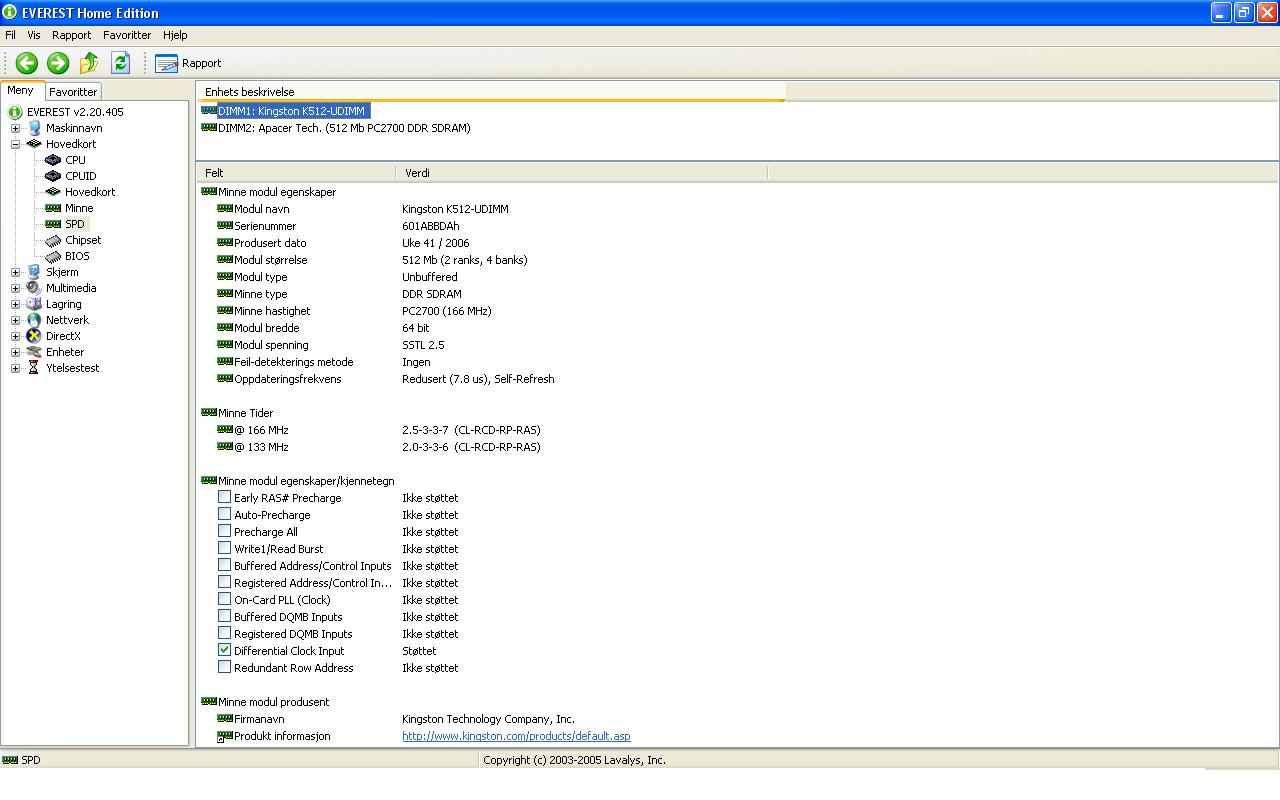Expand the Enheter tree node
Viewport: 1280px width, 800px height.
point(16,352)
